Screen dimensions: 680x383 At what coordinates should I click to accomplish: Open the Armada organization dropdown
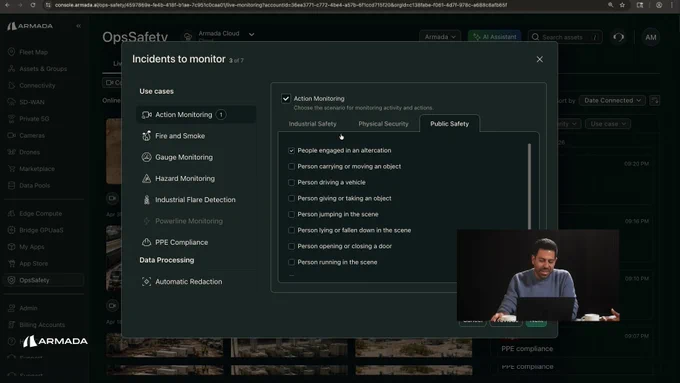coord(440,37)
